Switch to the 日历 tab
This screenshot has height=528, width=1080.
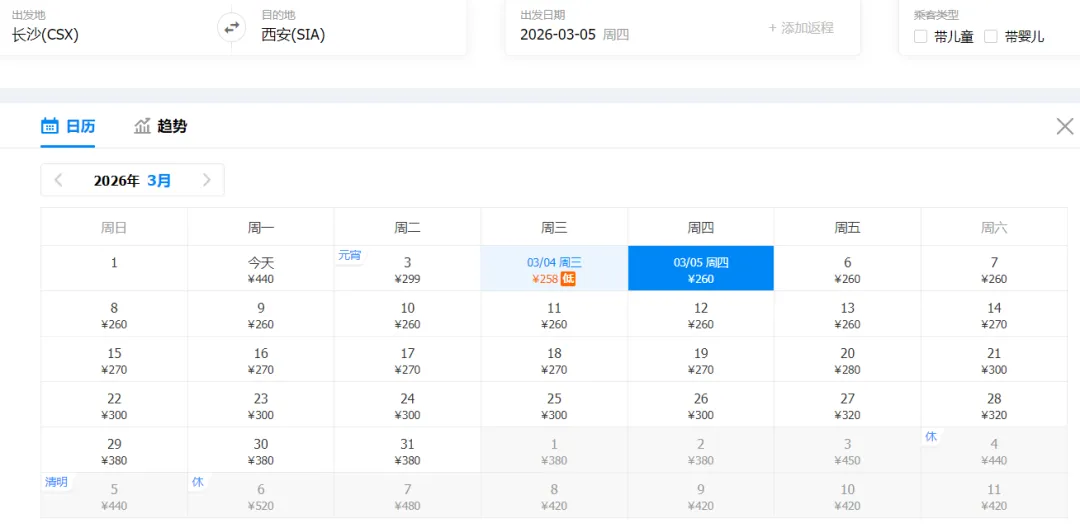pyautogui.click(x=68, y=126)
